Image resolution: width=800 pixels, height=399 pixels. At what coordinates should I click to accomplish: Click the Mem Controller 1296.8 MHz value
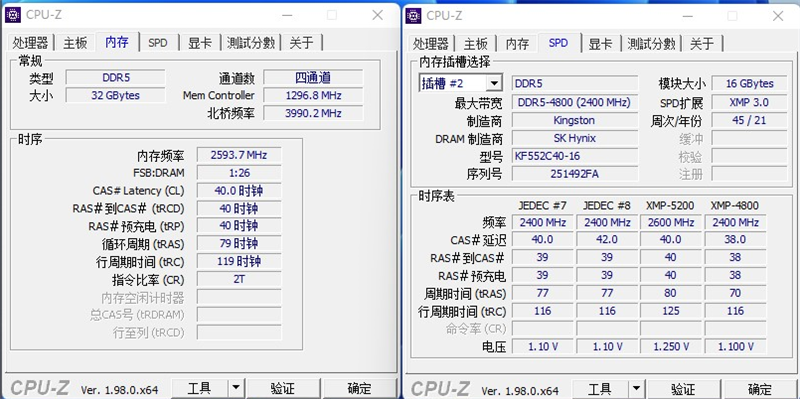coord(313,95)
